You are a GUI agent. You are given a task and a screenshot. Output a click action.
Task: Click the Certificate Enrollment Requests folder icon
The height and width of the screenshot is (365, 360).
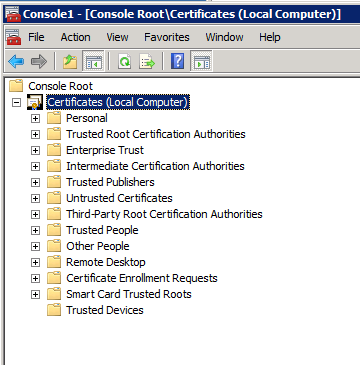click(x=54, y=278)
